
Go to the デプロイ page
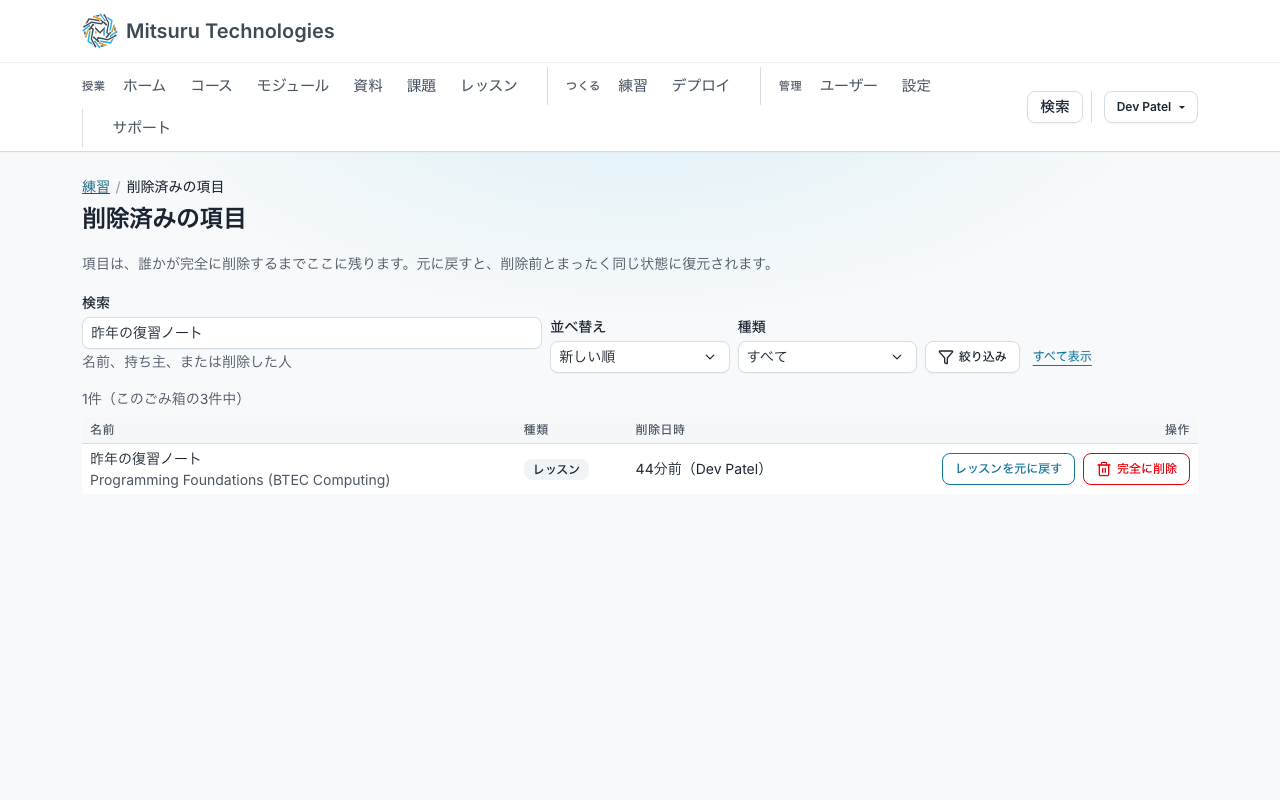(701, 86)
